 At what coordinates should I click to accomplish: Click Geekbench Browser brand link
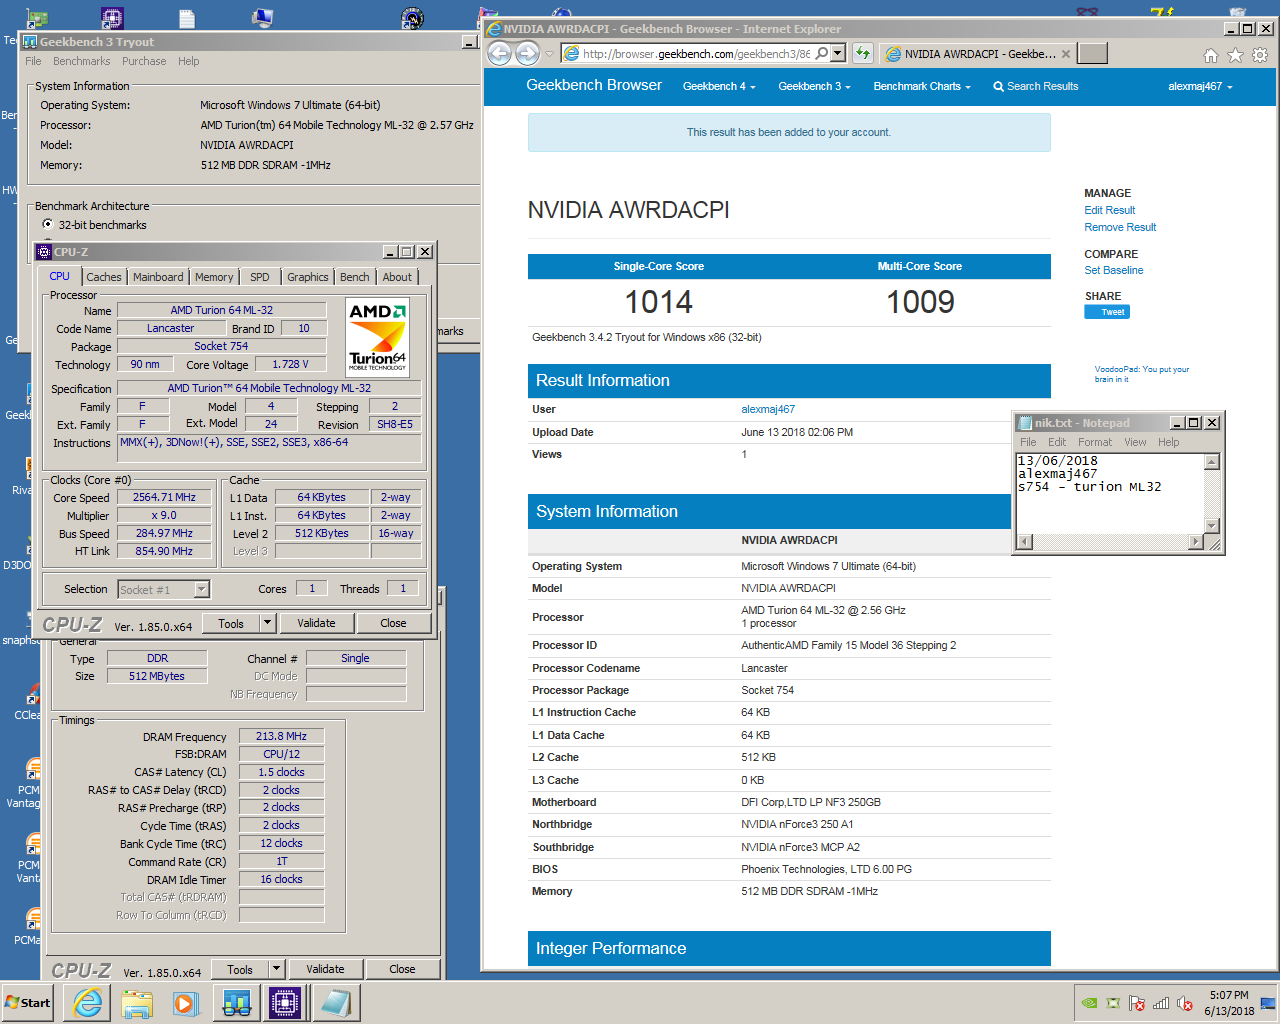point(594,85)
